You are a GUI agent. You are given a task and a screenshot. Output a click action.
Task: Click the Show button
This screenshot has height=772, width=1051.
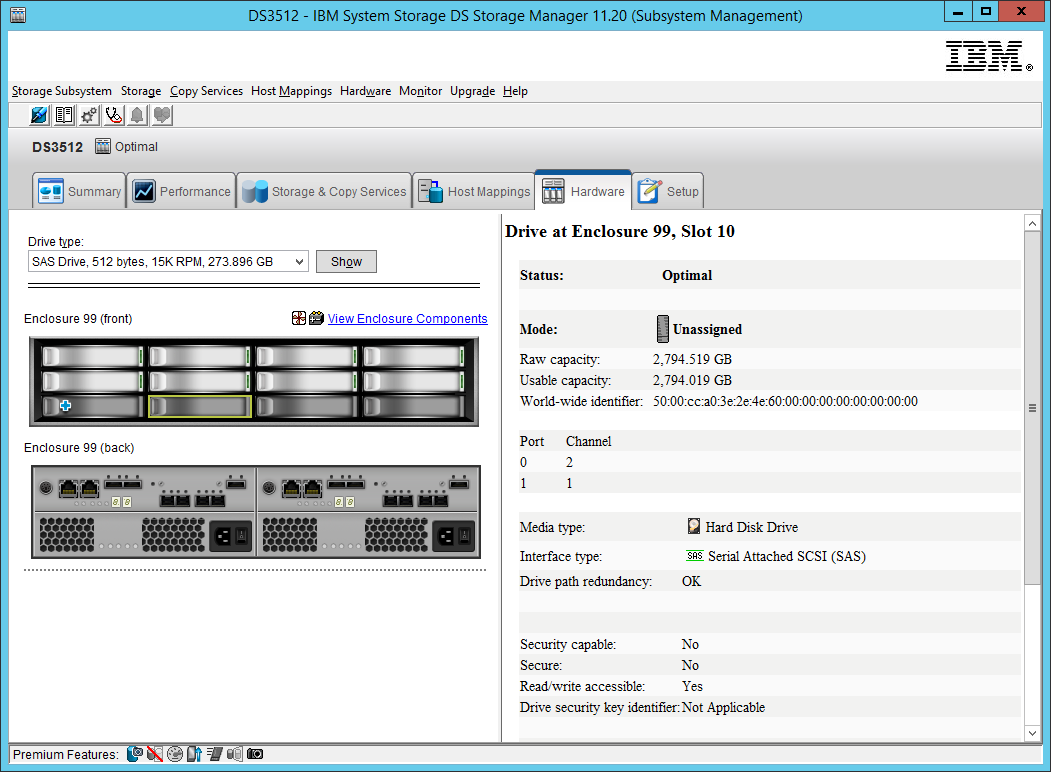pos(346,260)
